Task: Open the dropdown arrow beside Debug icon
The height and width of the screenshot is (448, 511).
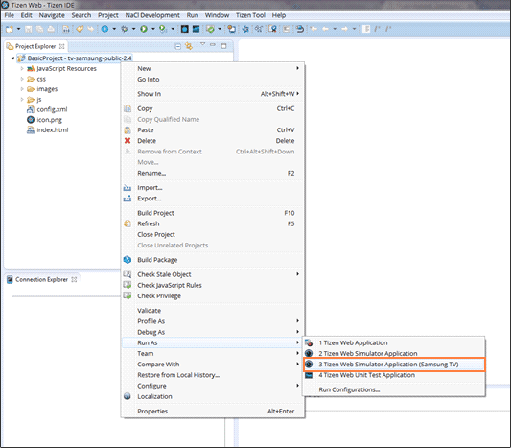Action: click(x=133, y=29)
